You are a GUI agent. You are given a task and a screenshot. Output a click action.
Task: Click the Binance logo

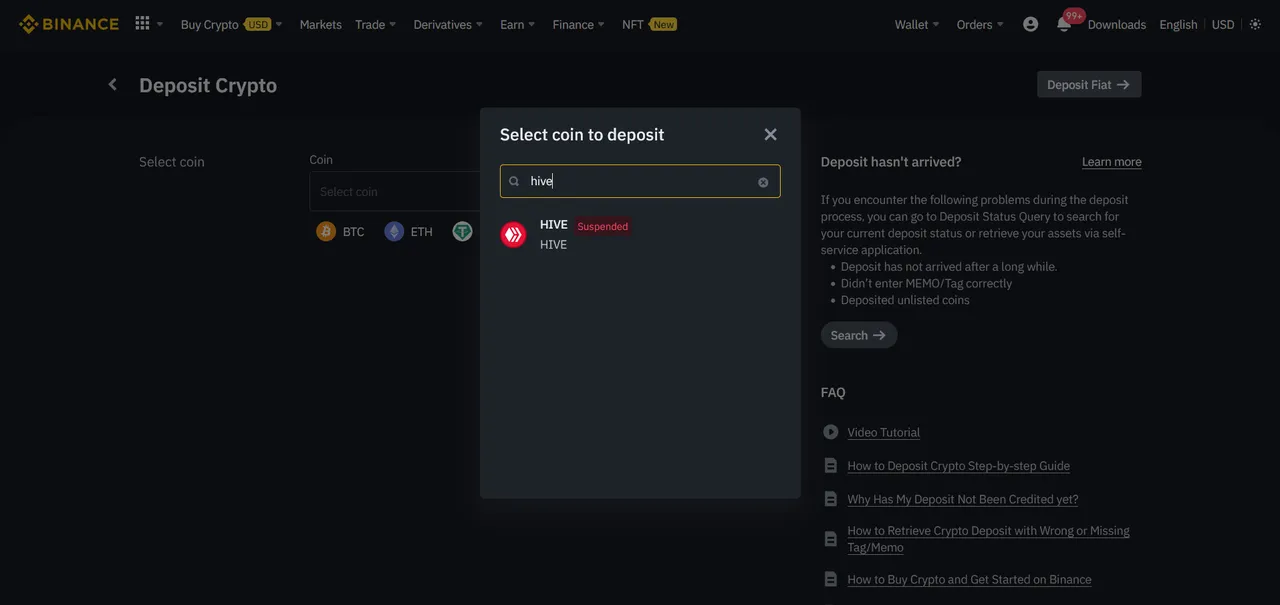pos(69,24)
